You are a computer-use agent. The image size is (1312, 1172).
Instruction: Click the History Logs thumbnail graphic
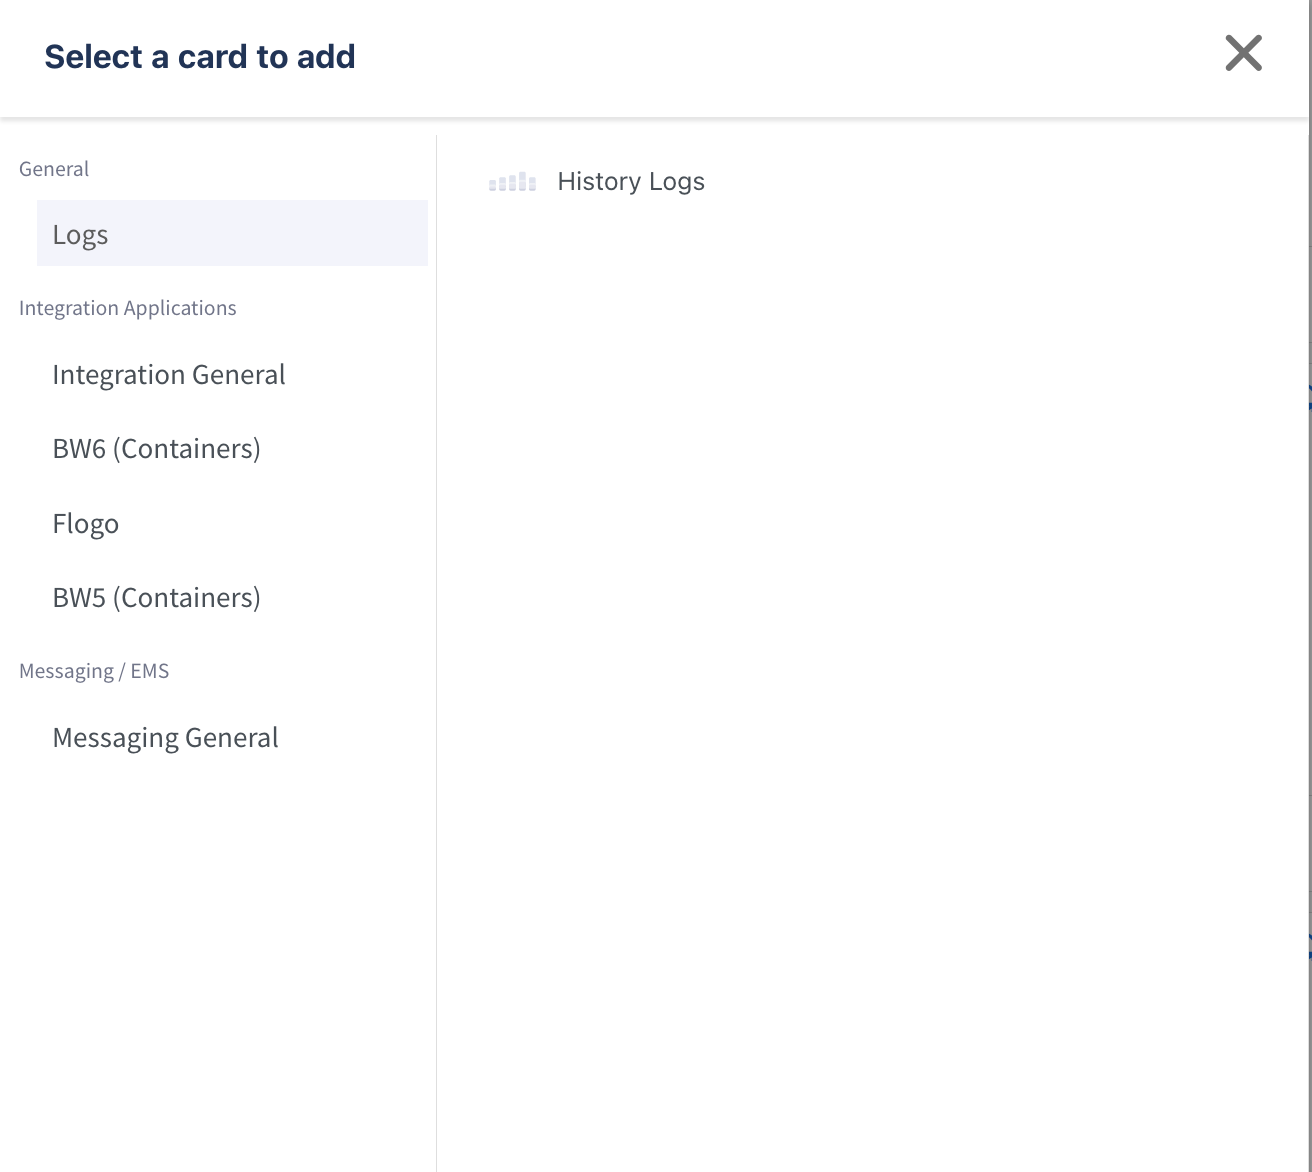click(512, 182)
